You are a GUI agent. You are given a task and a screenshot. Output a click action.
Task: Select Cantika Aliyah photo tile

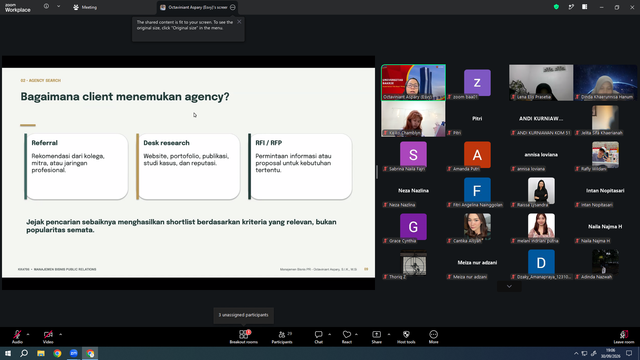coord(477,227)
